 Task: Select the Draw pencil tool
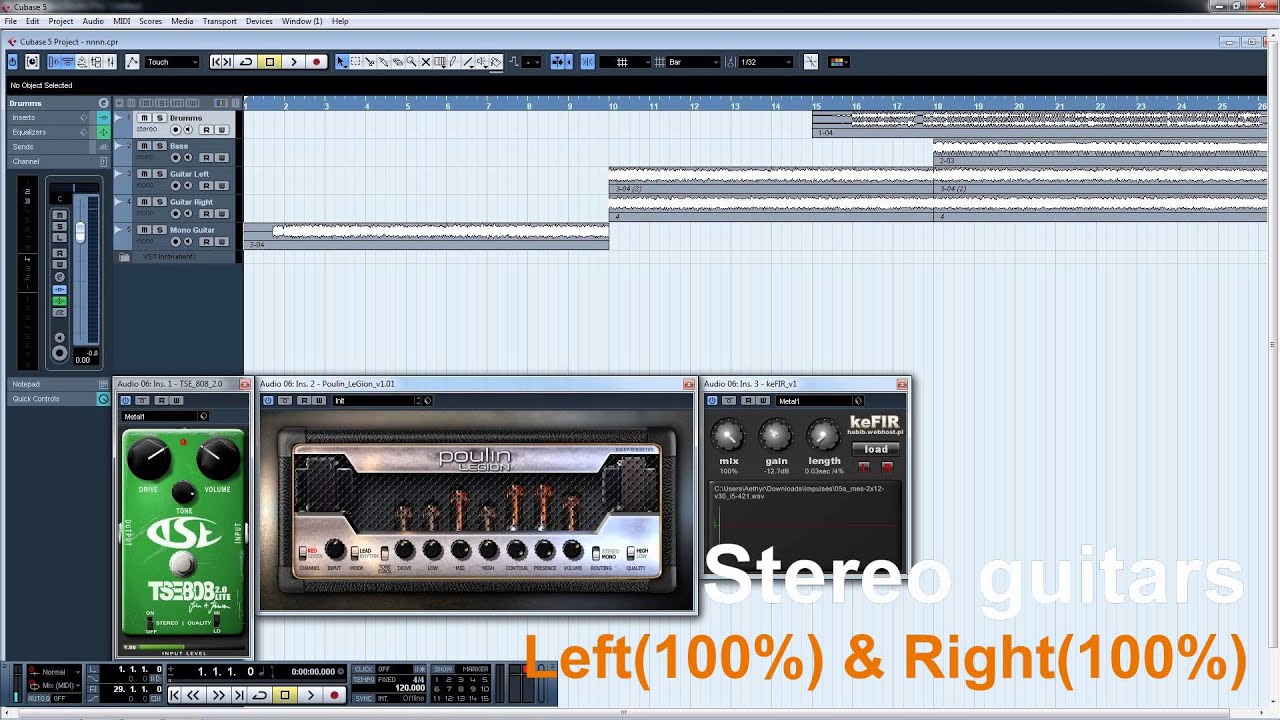coord(453,62)
